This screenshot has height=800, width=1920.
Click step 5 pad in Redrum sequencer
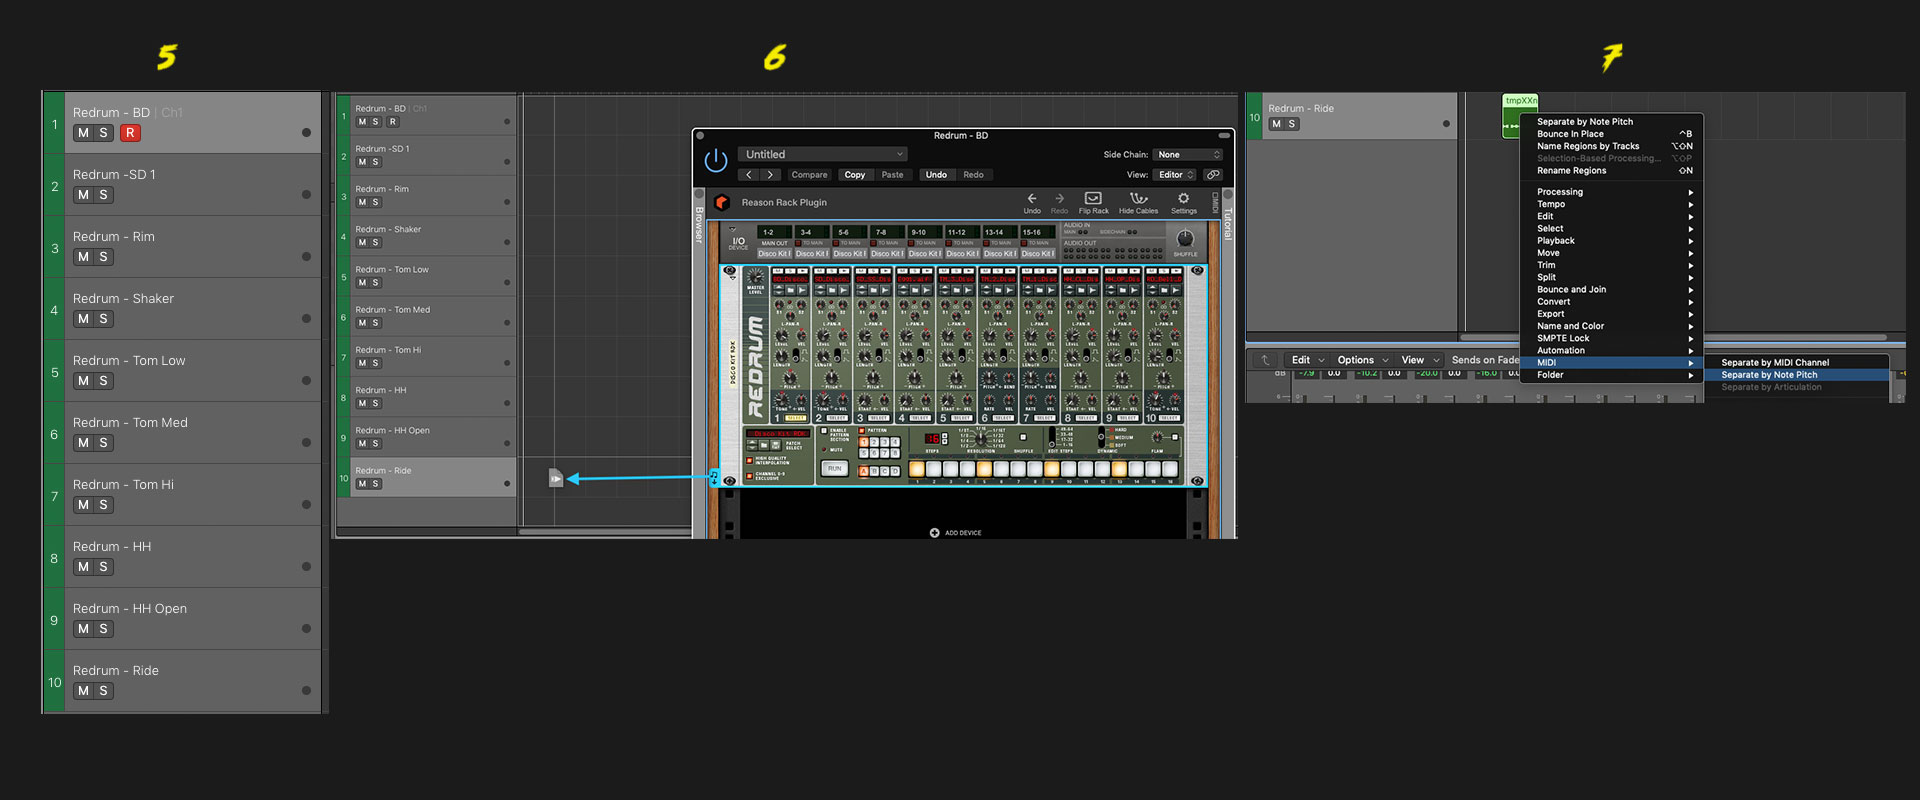tap(984, 469)
